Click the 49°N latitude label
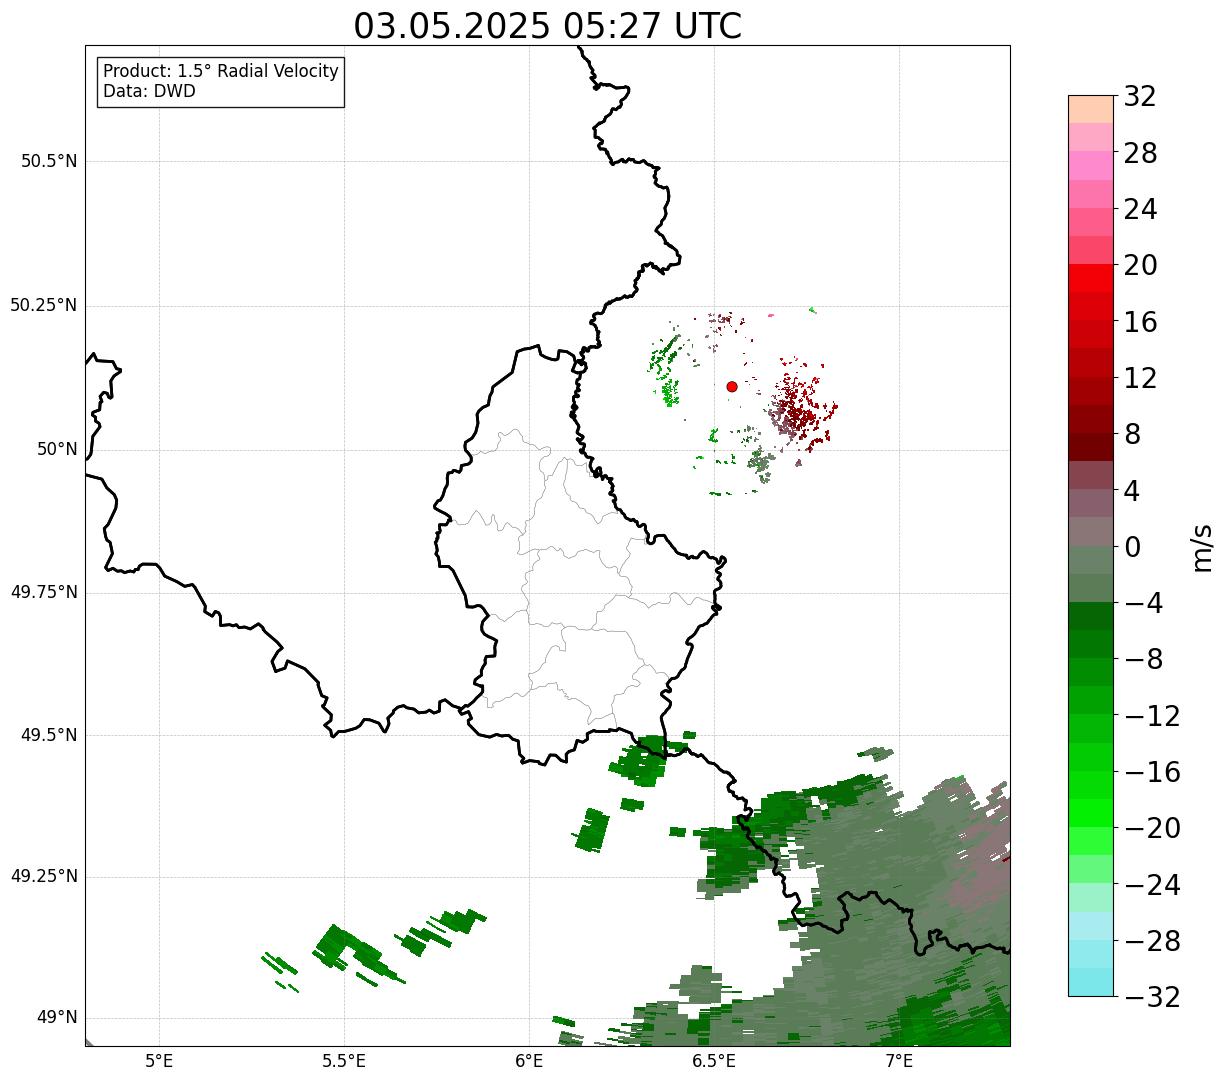 tap(57, 1018)
